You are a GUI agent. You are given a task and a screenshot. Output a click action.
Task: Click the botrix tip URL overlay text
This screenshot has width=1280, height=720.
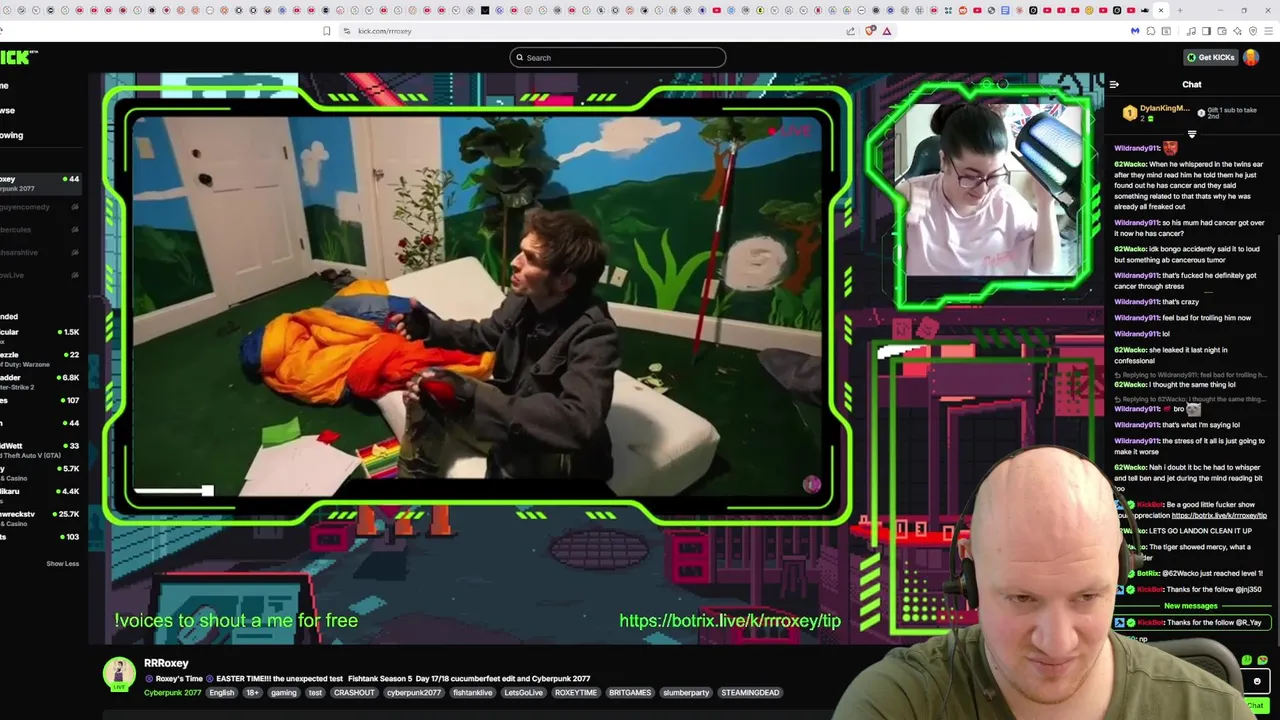[730, 621]
